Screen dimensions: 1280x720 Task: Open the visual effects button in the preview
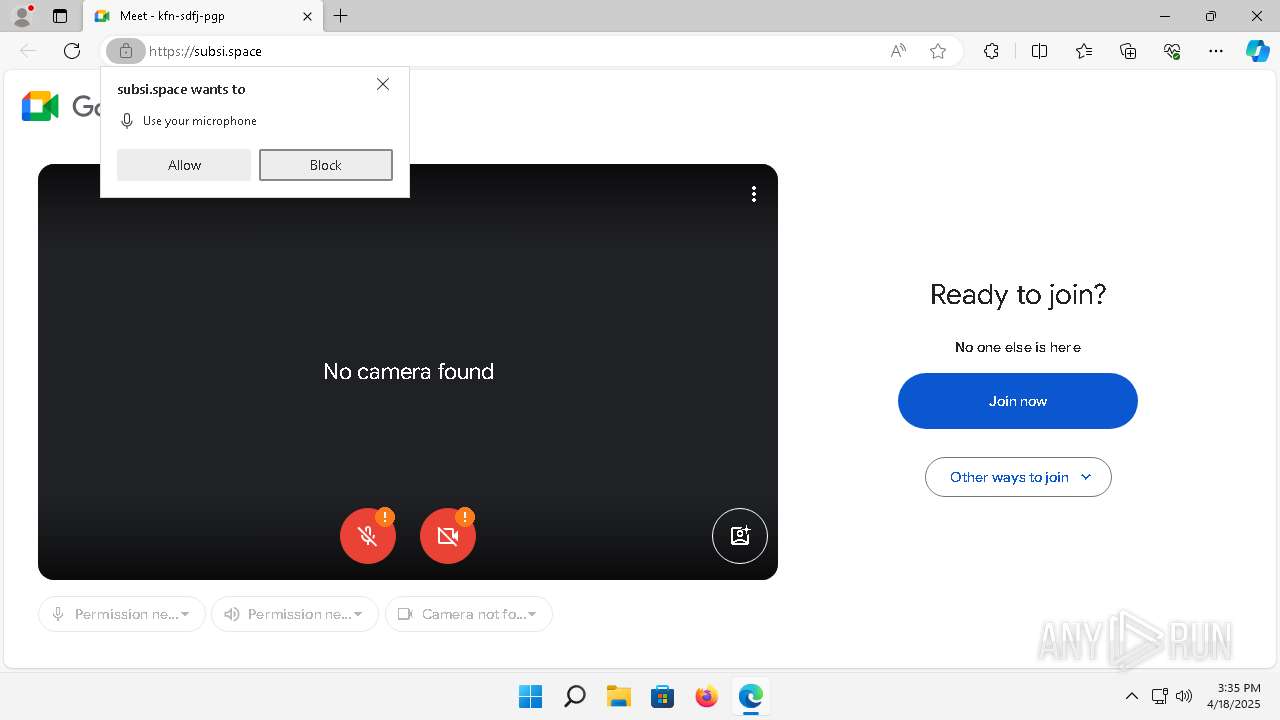[x=740, y=536]
